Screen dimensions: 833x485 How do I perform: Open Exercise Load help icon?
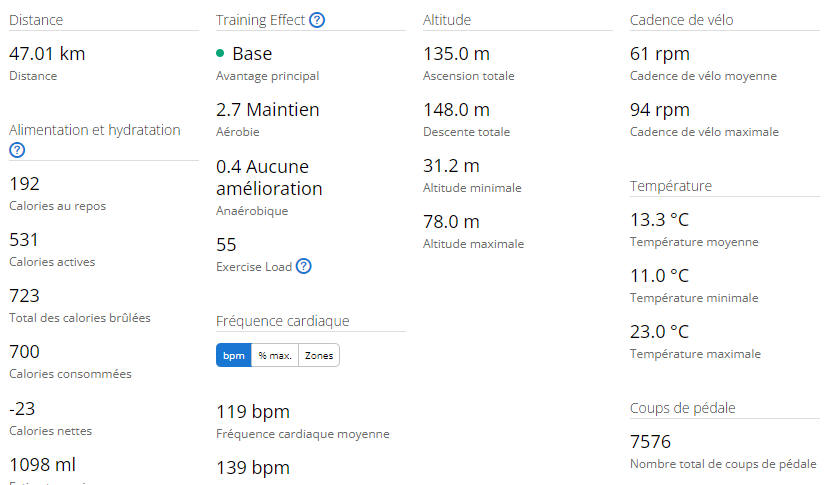tap(304, 266)
